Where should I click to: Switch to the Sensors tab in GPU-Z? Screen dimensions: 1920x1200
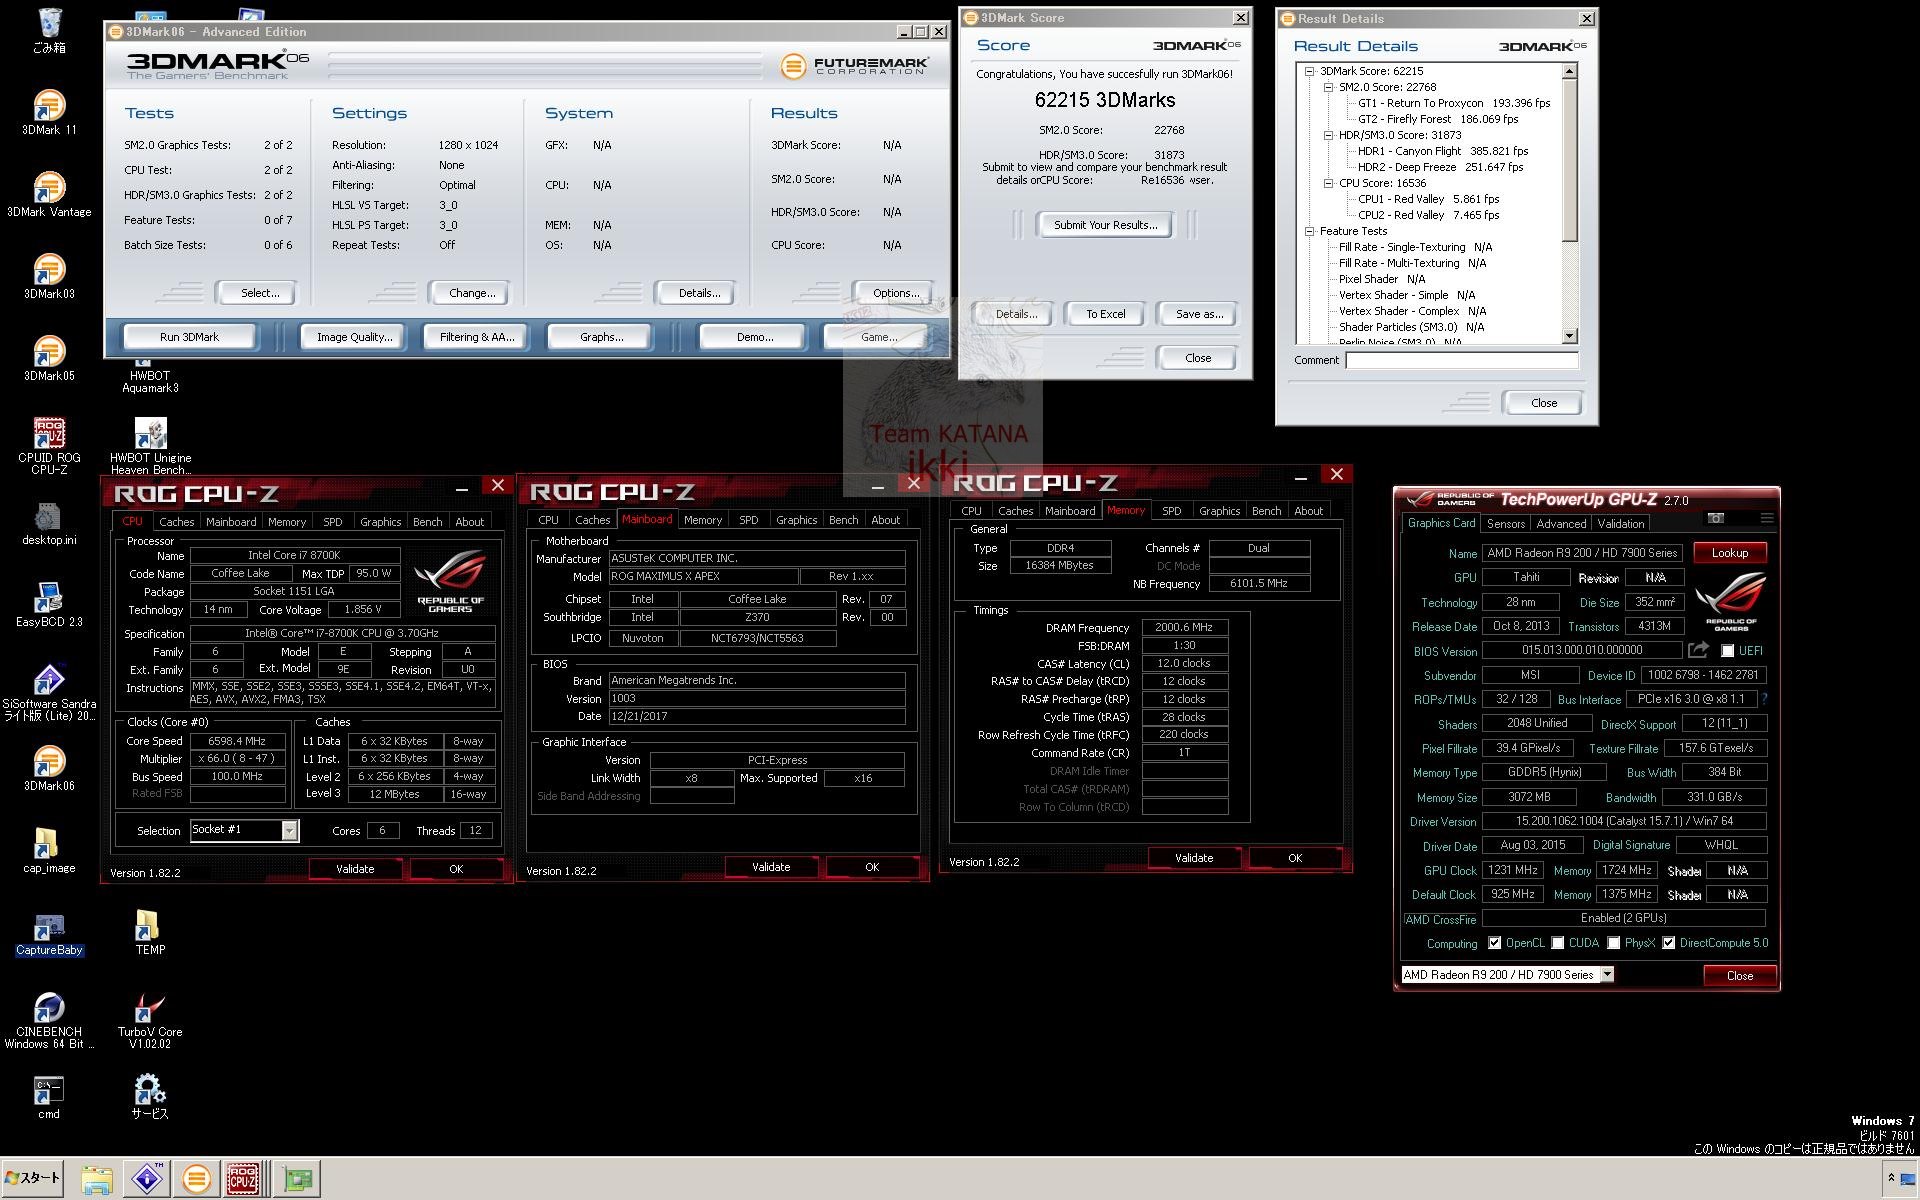(x=1505, y=524)
